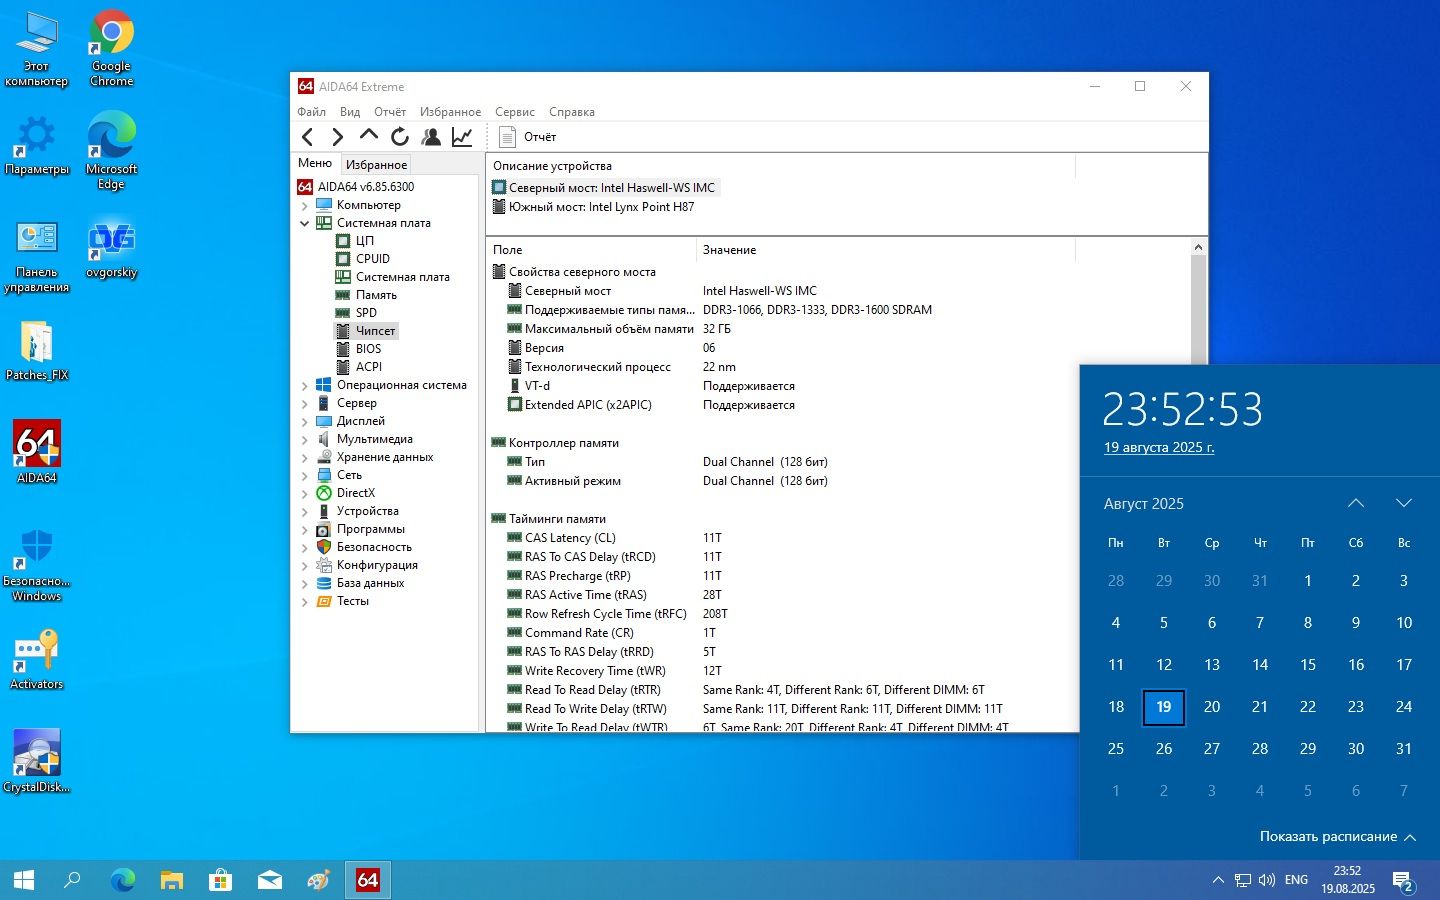Image resolution: width=1440 pixels, height=900 pixels.
Task: Click the AIDA64 Back navigation arrow
Action: point(308,137)
